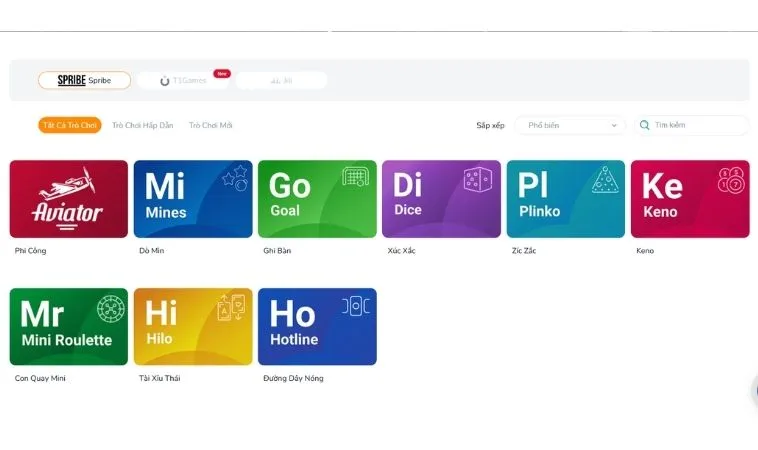Click the Tìm kiếm search field
The image size is (758, 450).
point(697,126)
